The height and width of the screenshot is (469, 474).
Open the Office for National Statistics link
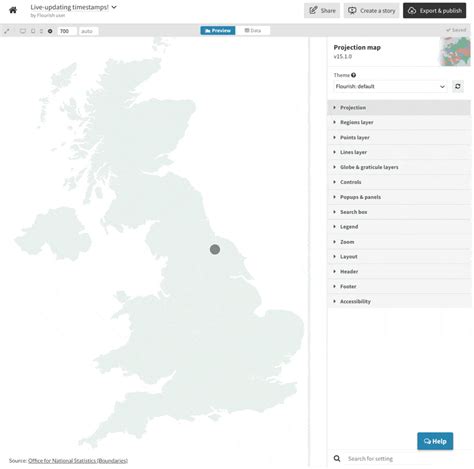[x=78, y=461]
